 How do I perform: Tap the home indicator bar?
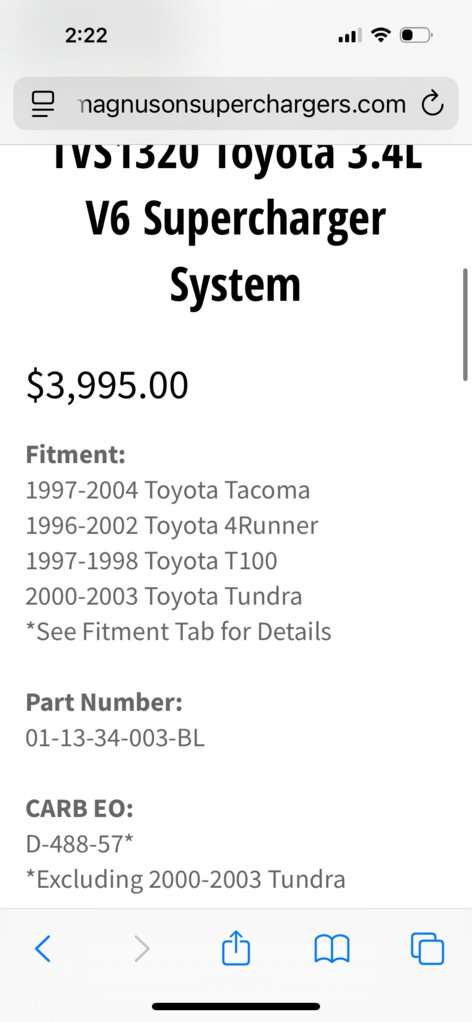pos(236,1006)
